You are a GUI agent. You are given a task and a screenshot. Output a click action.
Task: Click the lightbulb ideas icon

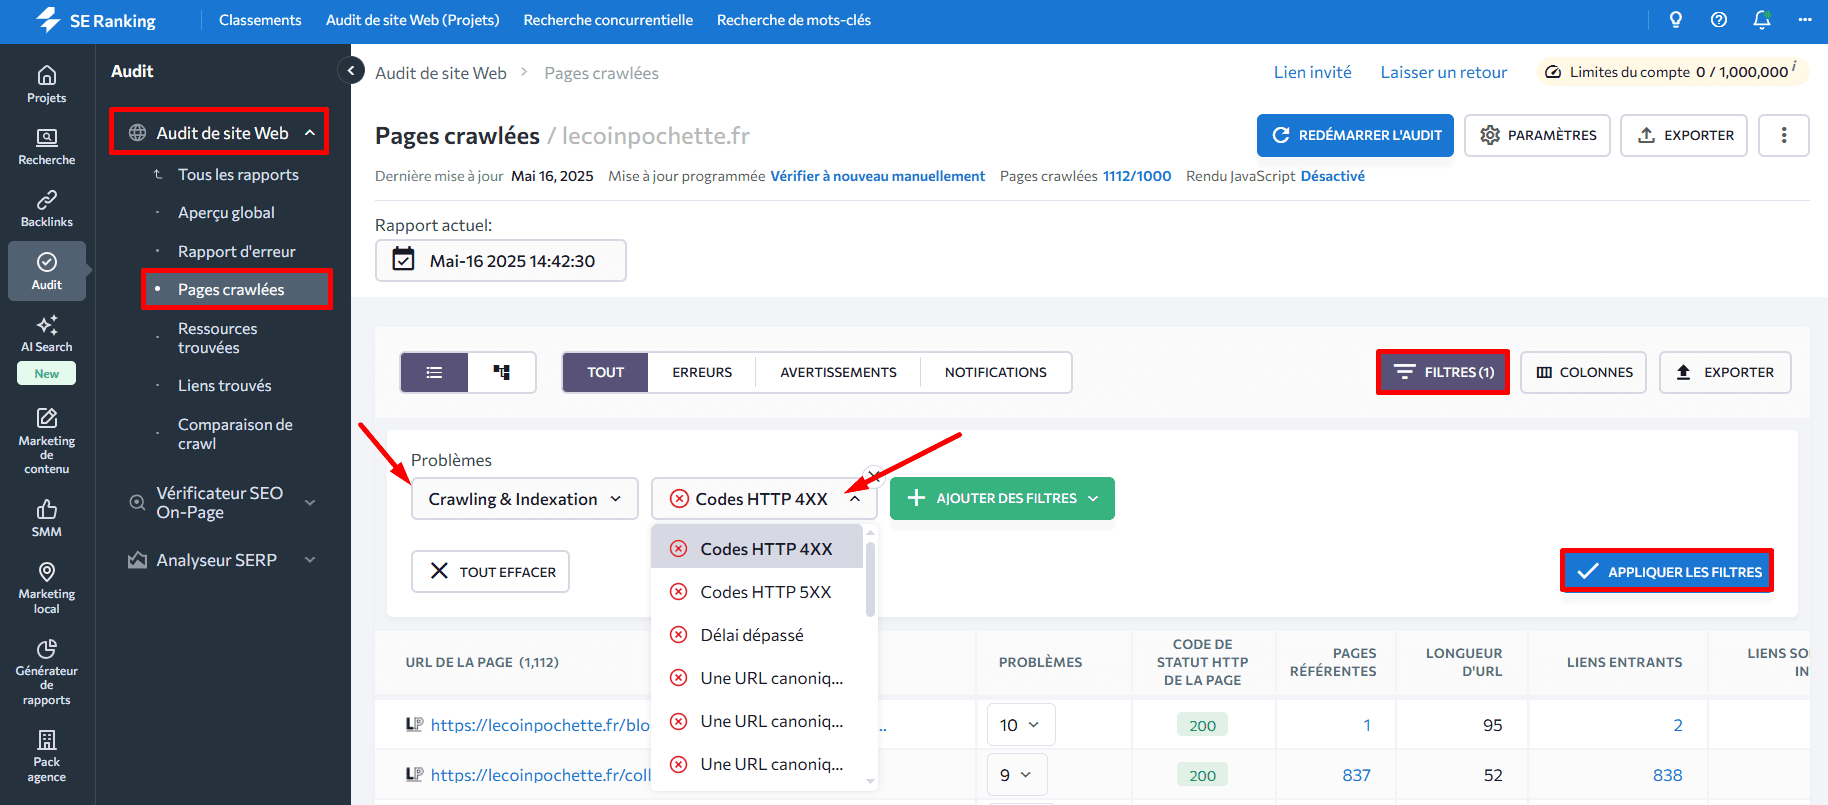click(x=1676, y=20)
